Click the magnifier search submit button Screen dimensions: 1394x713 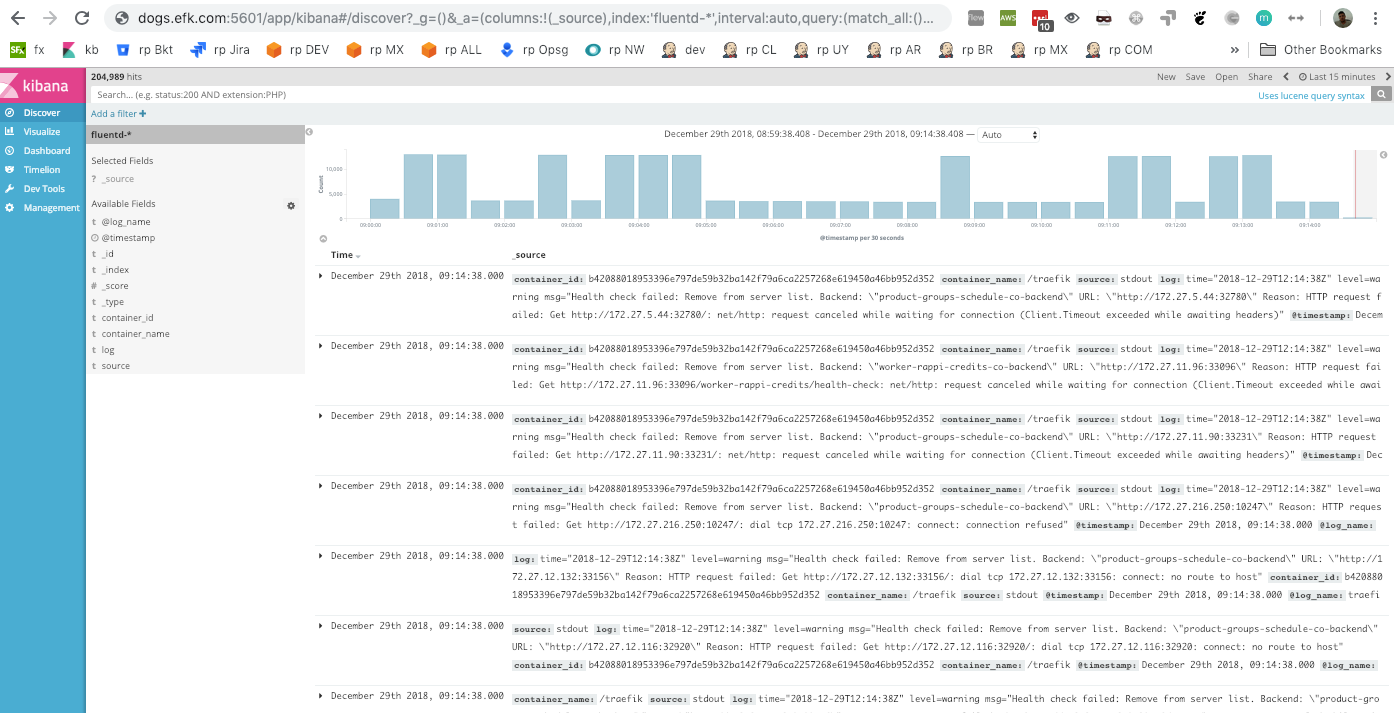pyautogui.click(x=1381, y=94)
